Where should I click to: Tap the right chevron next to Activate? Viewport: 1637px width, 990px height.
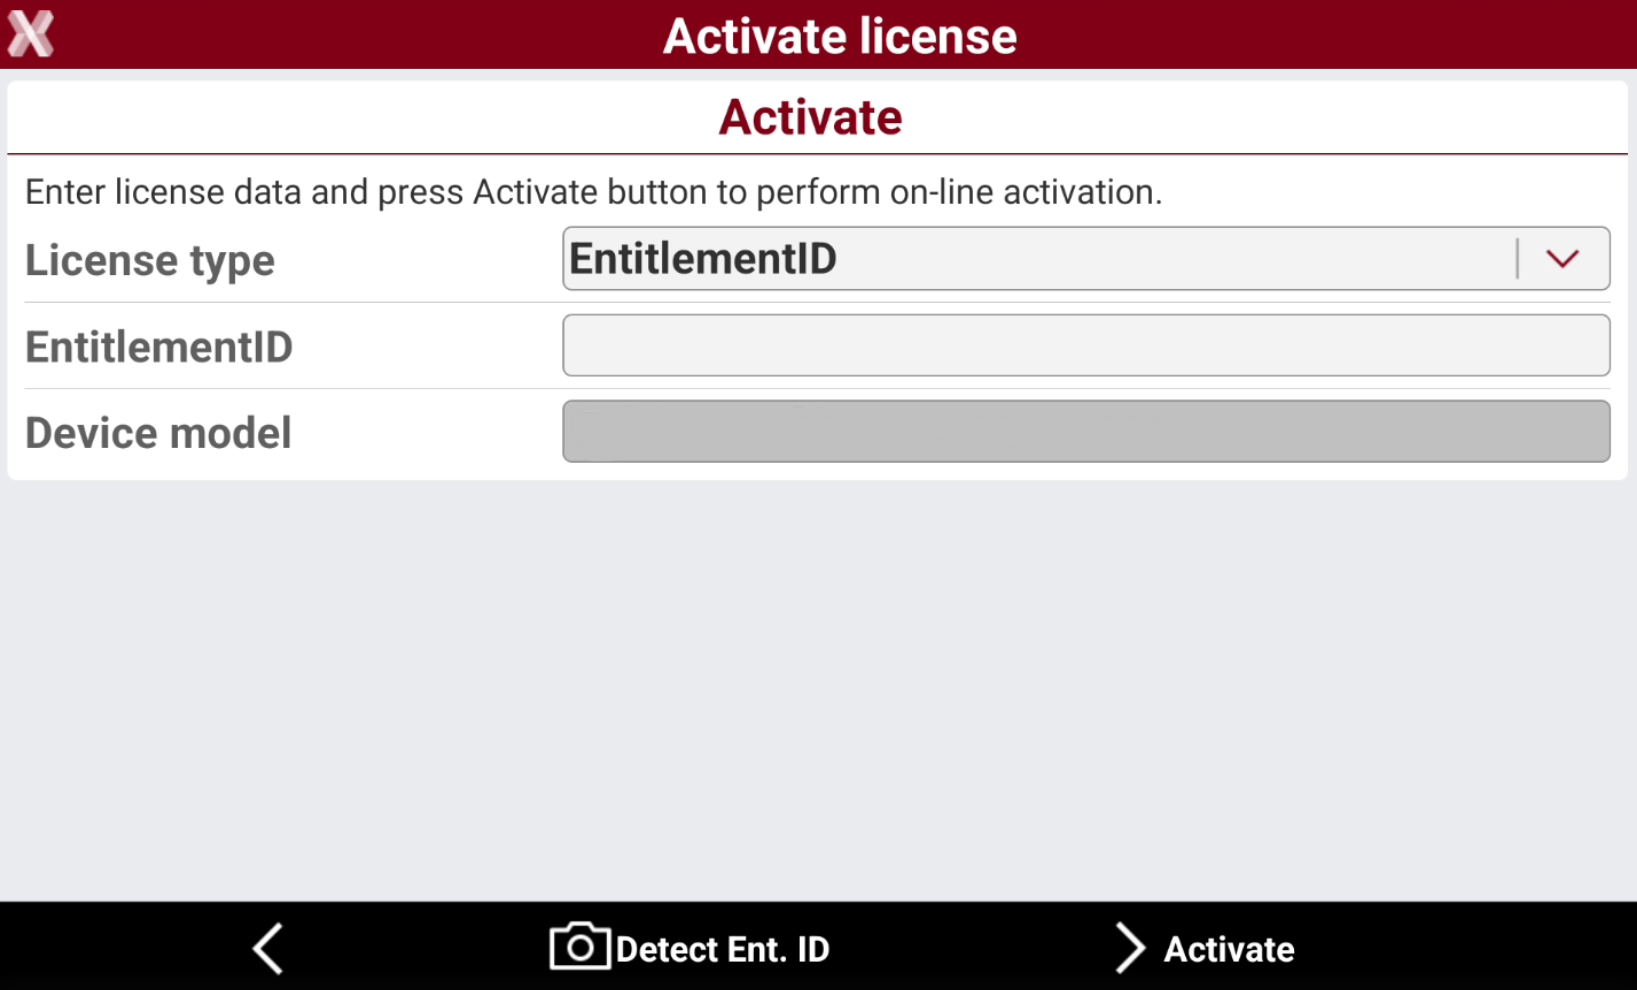(x=1129, y=948)
